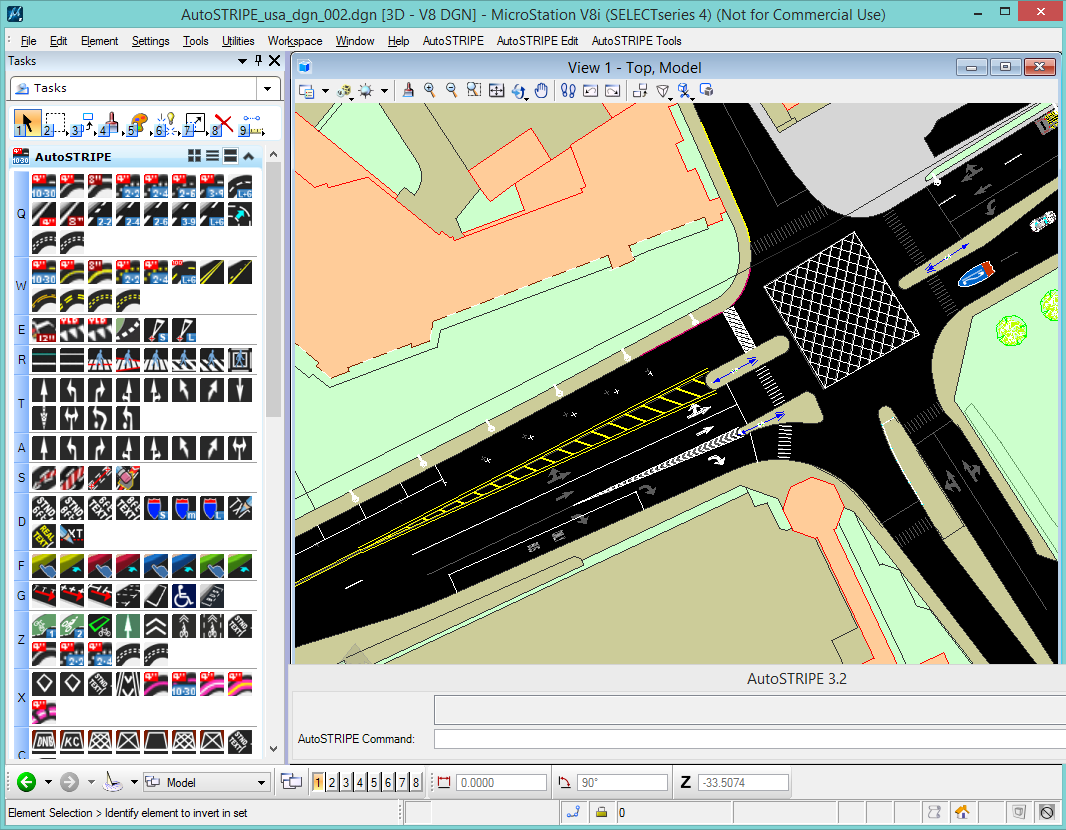Select the handicap parking symbol tool
The width and height of the screenshot is (1066, 830).
tap(183, 595)
